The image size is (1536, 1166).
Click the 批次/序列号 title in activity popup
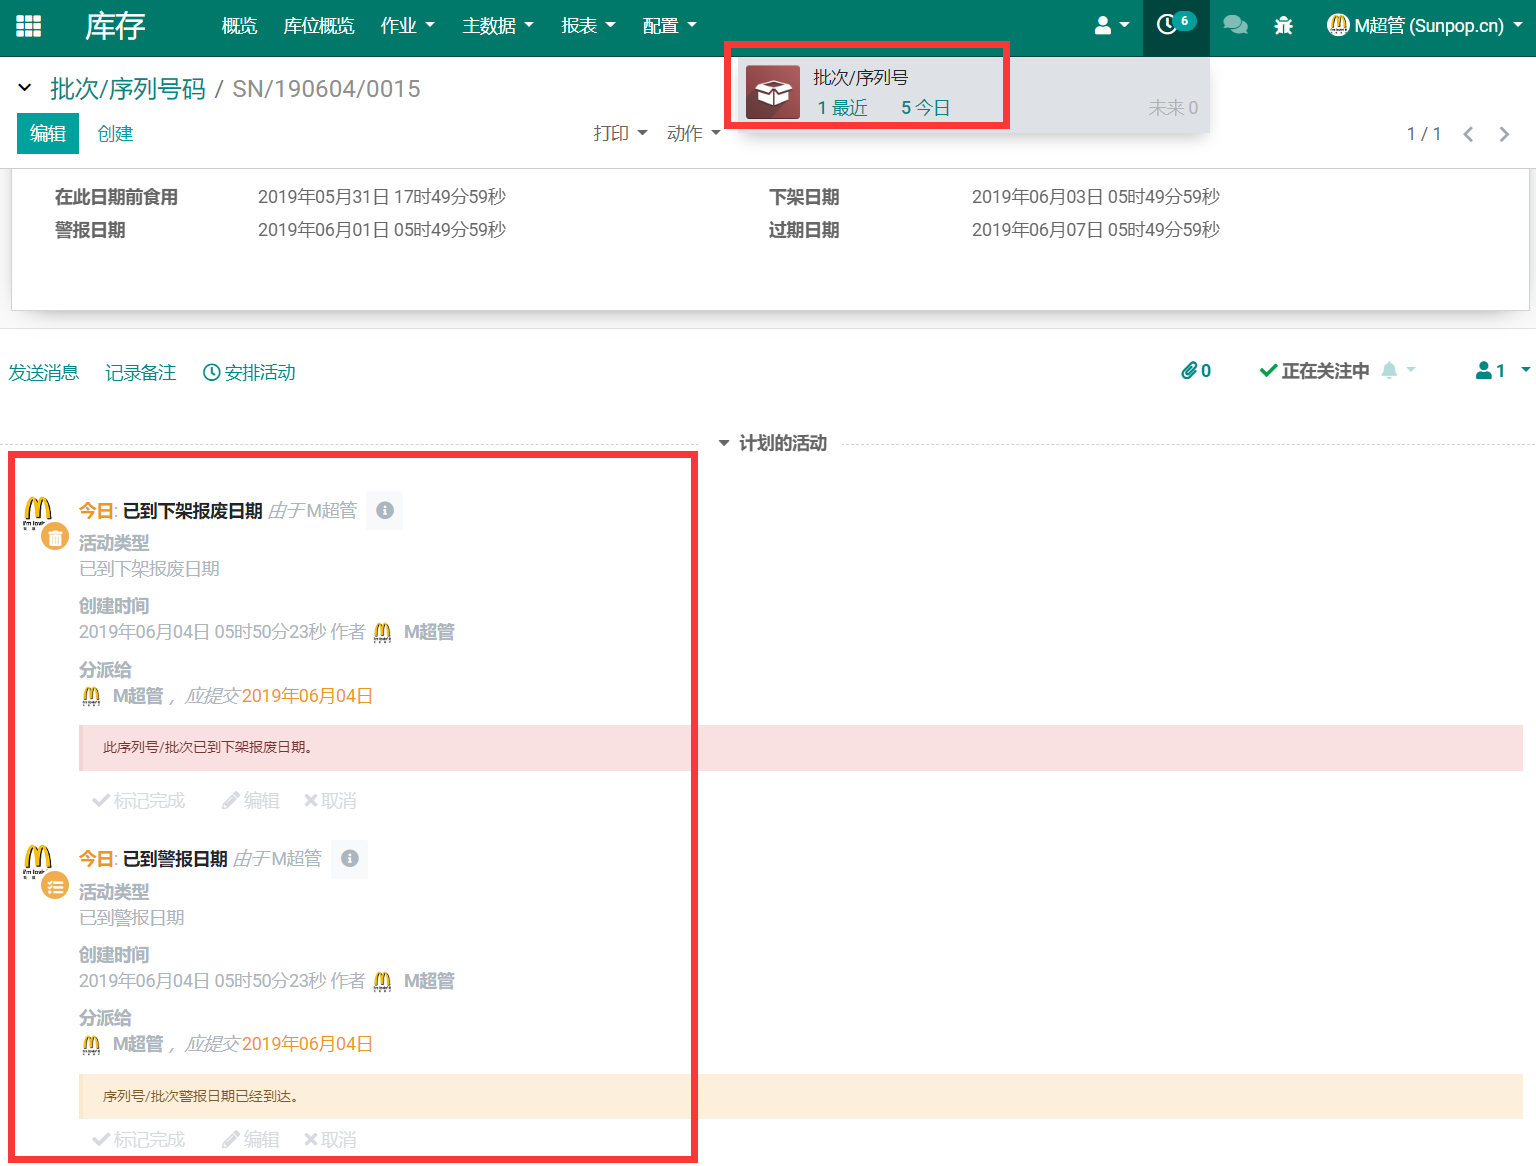coord(861,77)
